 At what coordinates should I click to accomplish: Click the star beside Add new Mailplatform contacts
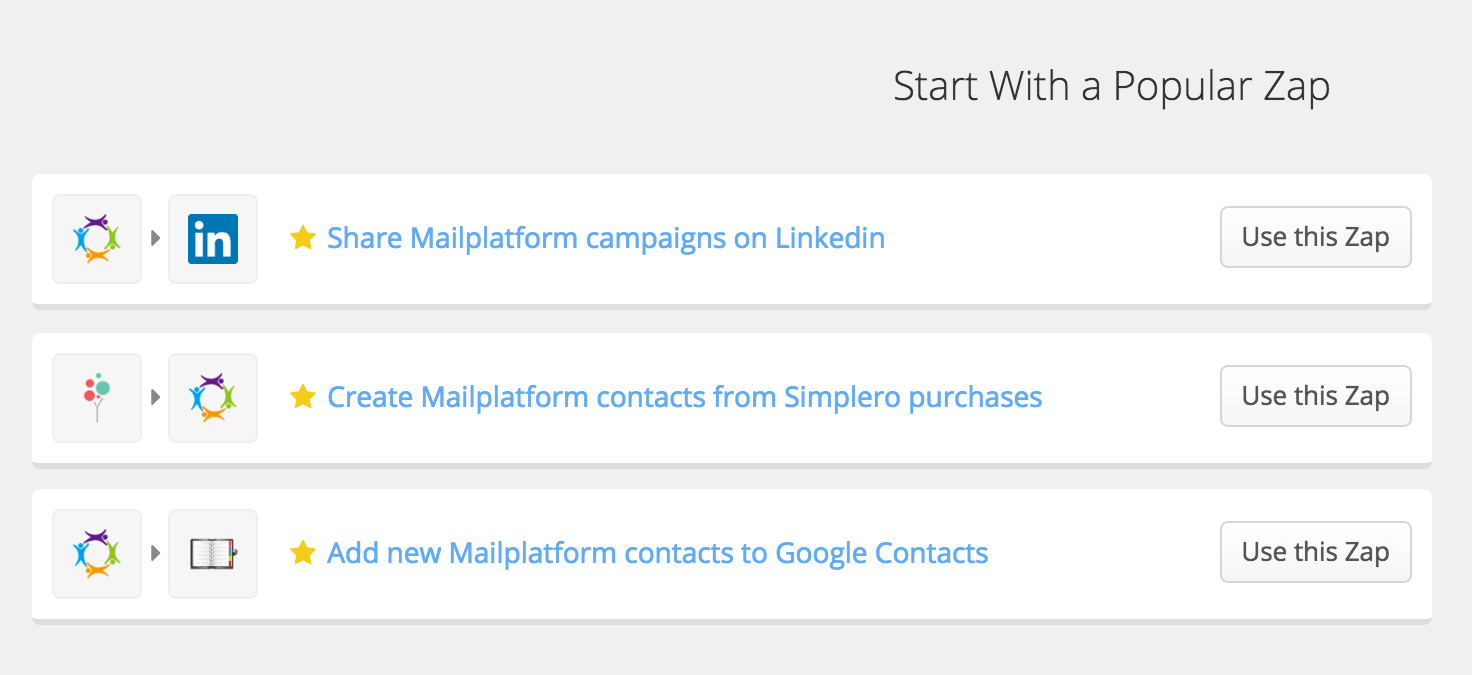[303, 553]
